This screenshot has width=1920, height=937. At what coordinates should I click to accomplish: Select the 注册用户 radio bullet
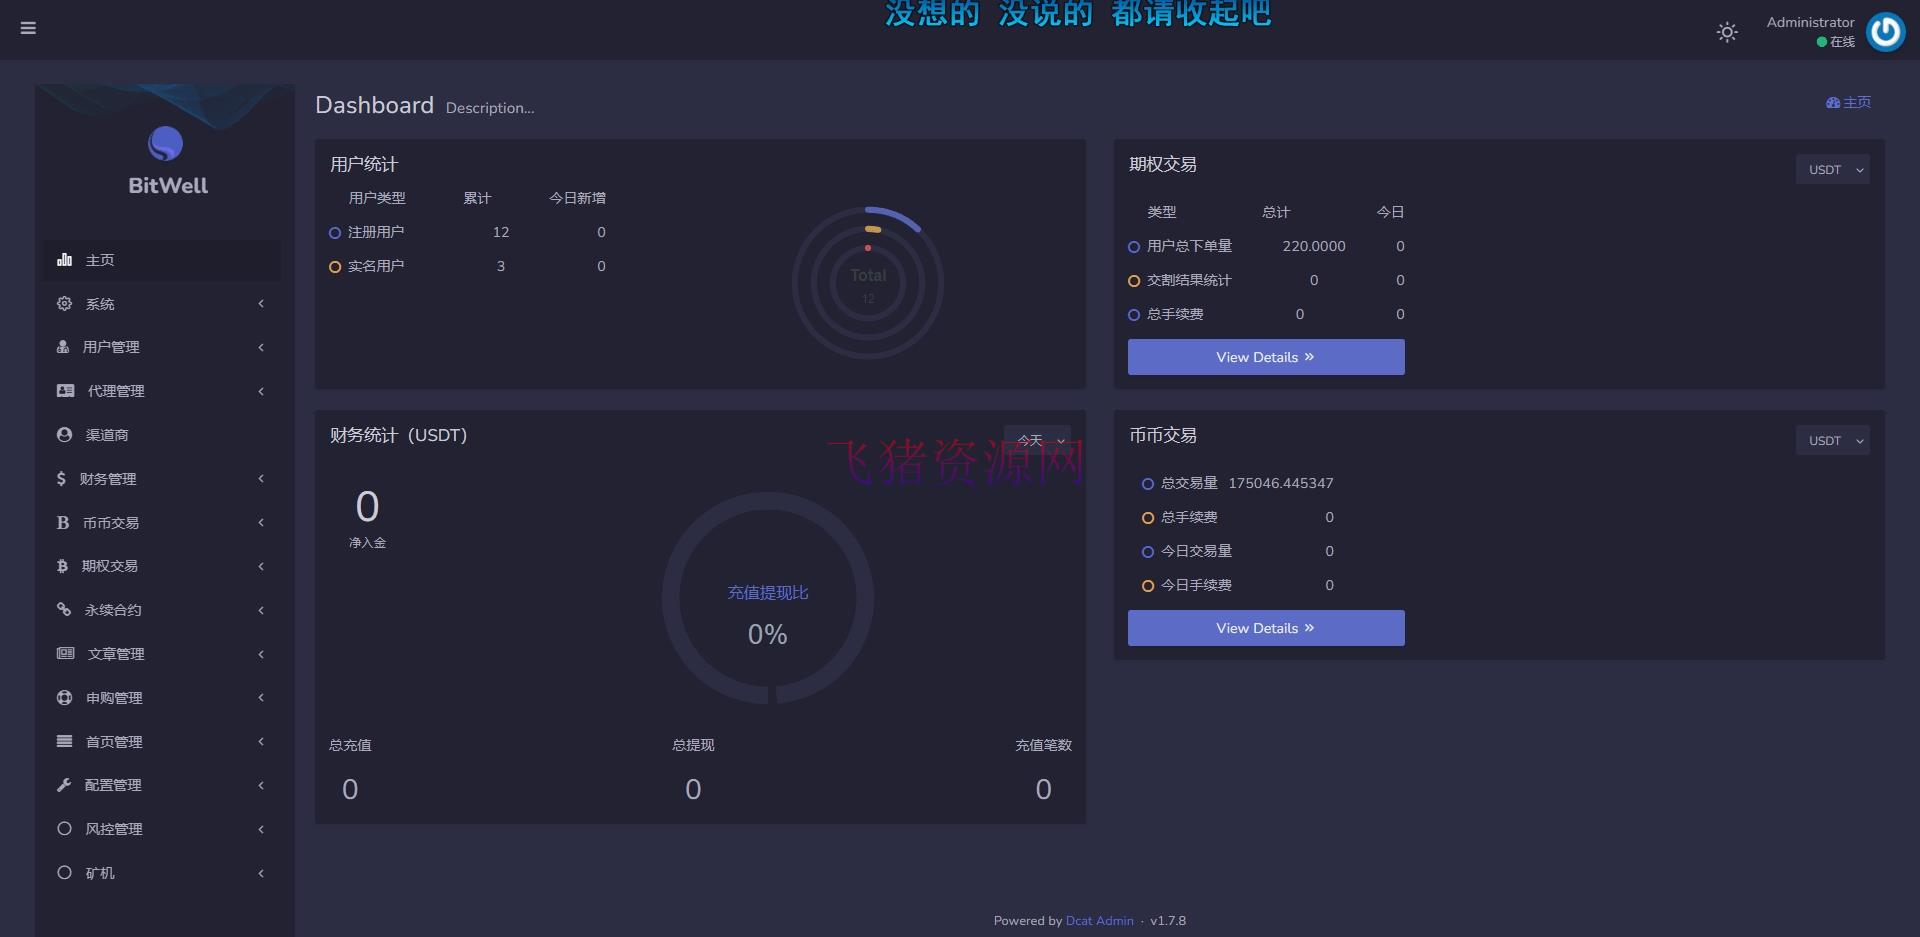(x=334, y=232)
